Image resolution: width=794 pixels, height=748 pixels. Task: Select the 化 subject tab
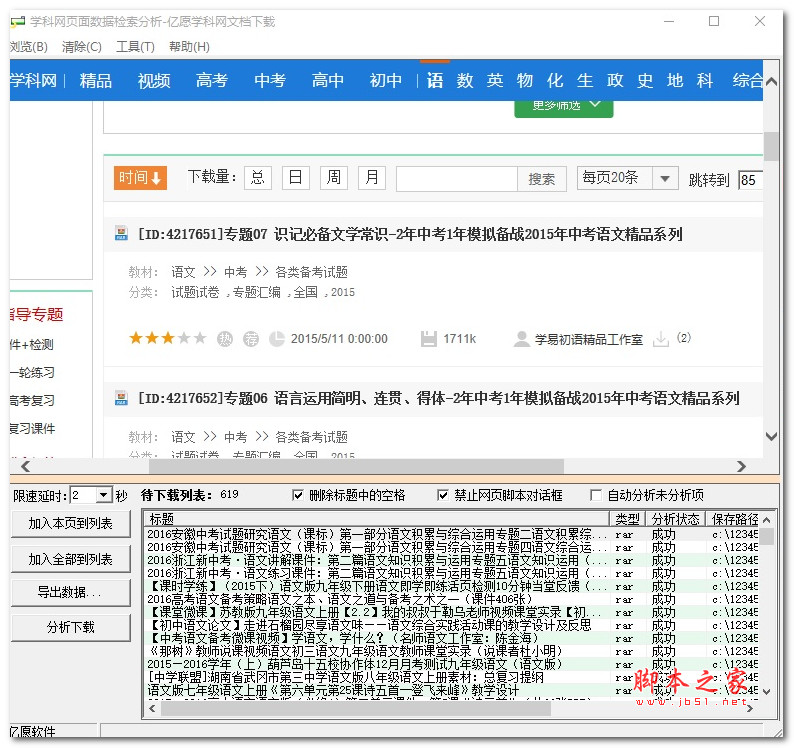click(x=555, y=81)
